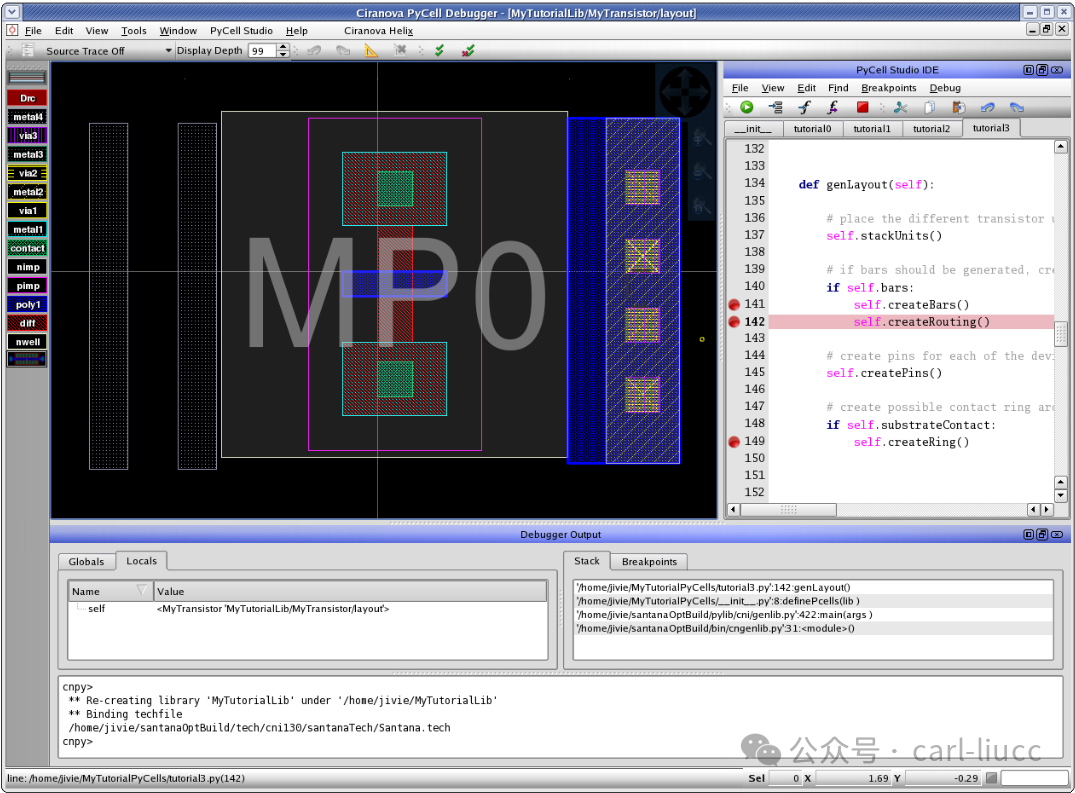Click the Cut scissors icon

(900, 107)
